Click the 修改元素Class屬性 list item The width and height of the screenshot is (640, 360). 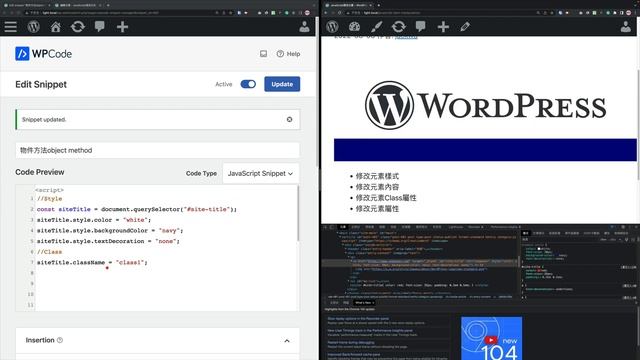tap(386, 198)
